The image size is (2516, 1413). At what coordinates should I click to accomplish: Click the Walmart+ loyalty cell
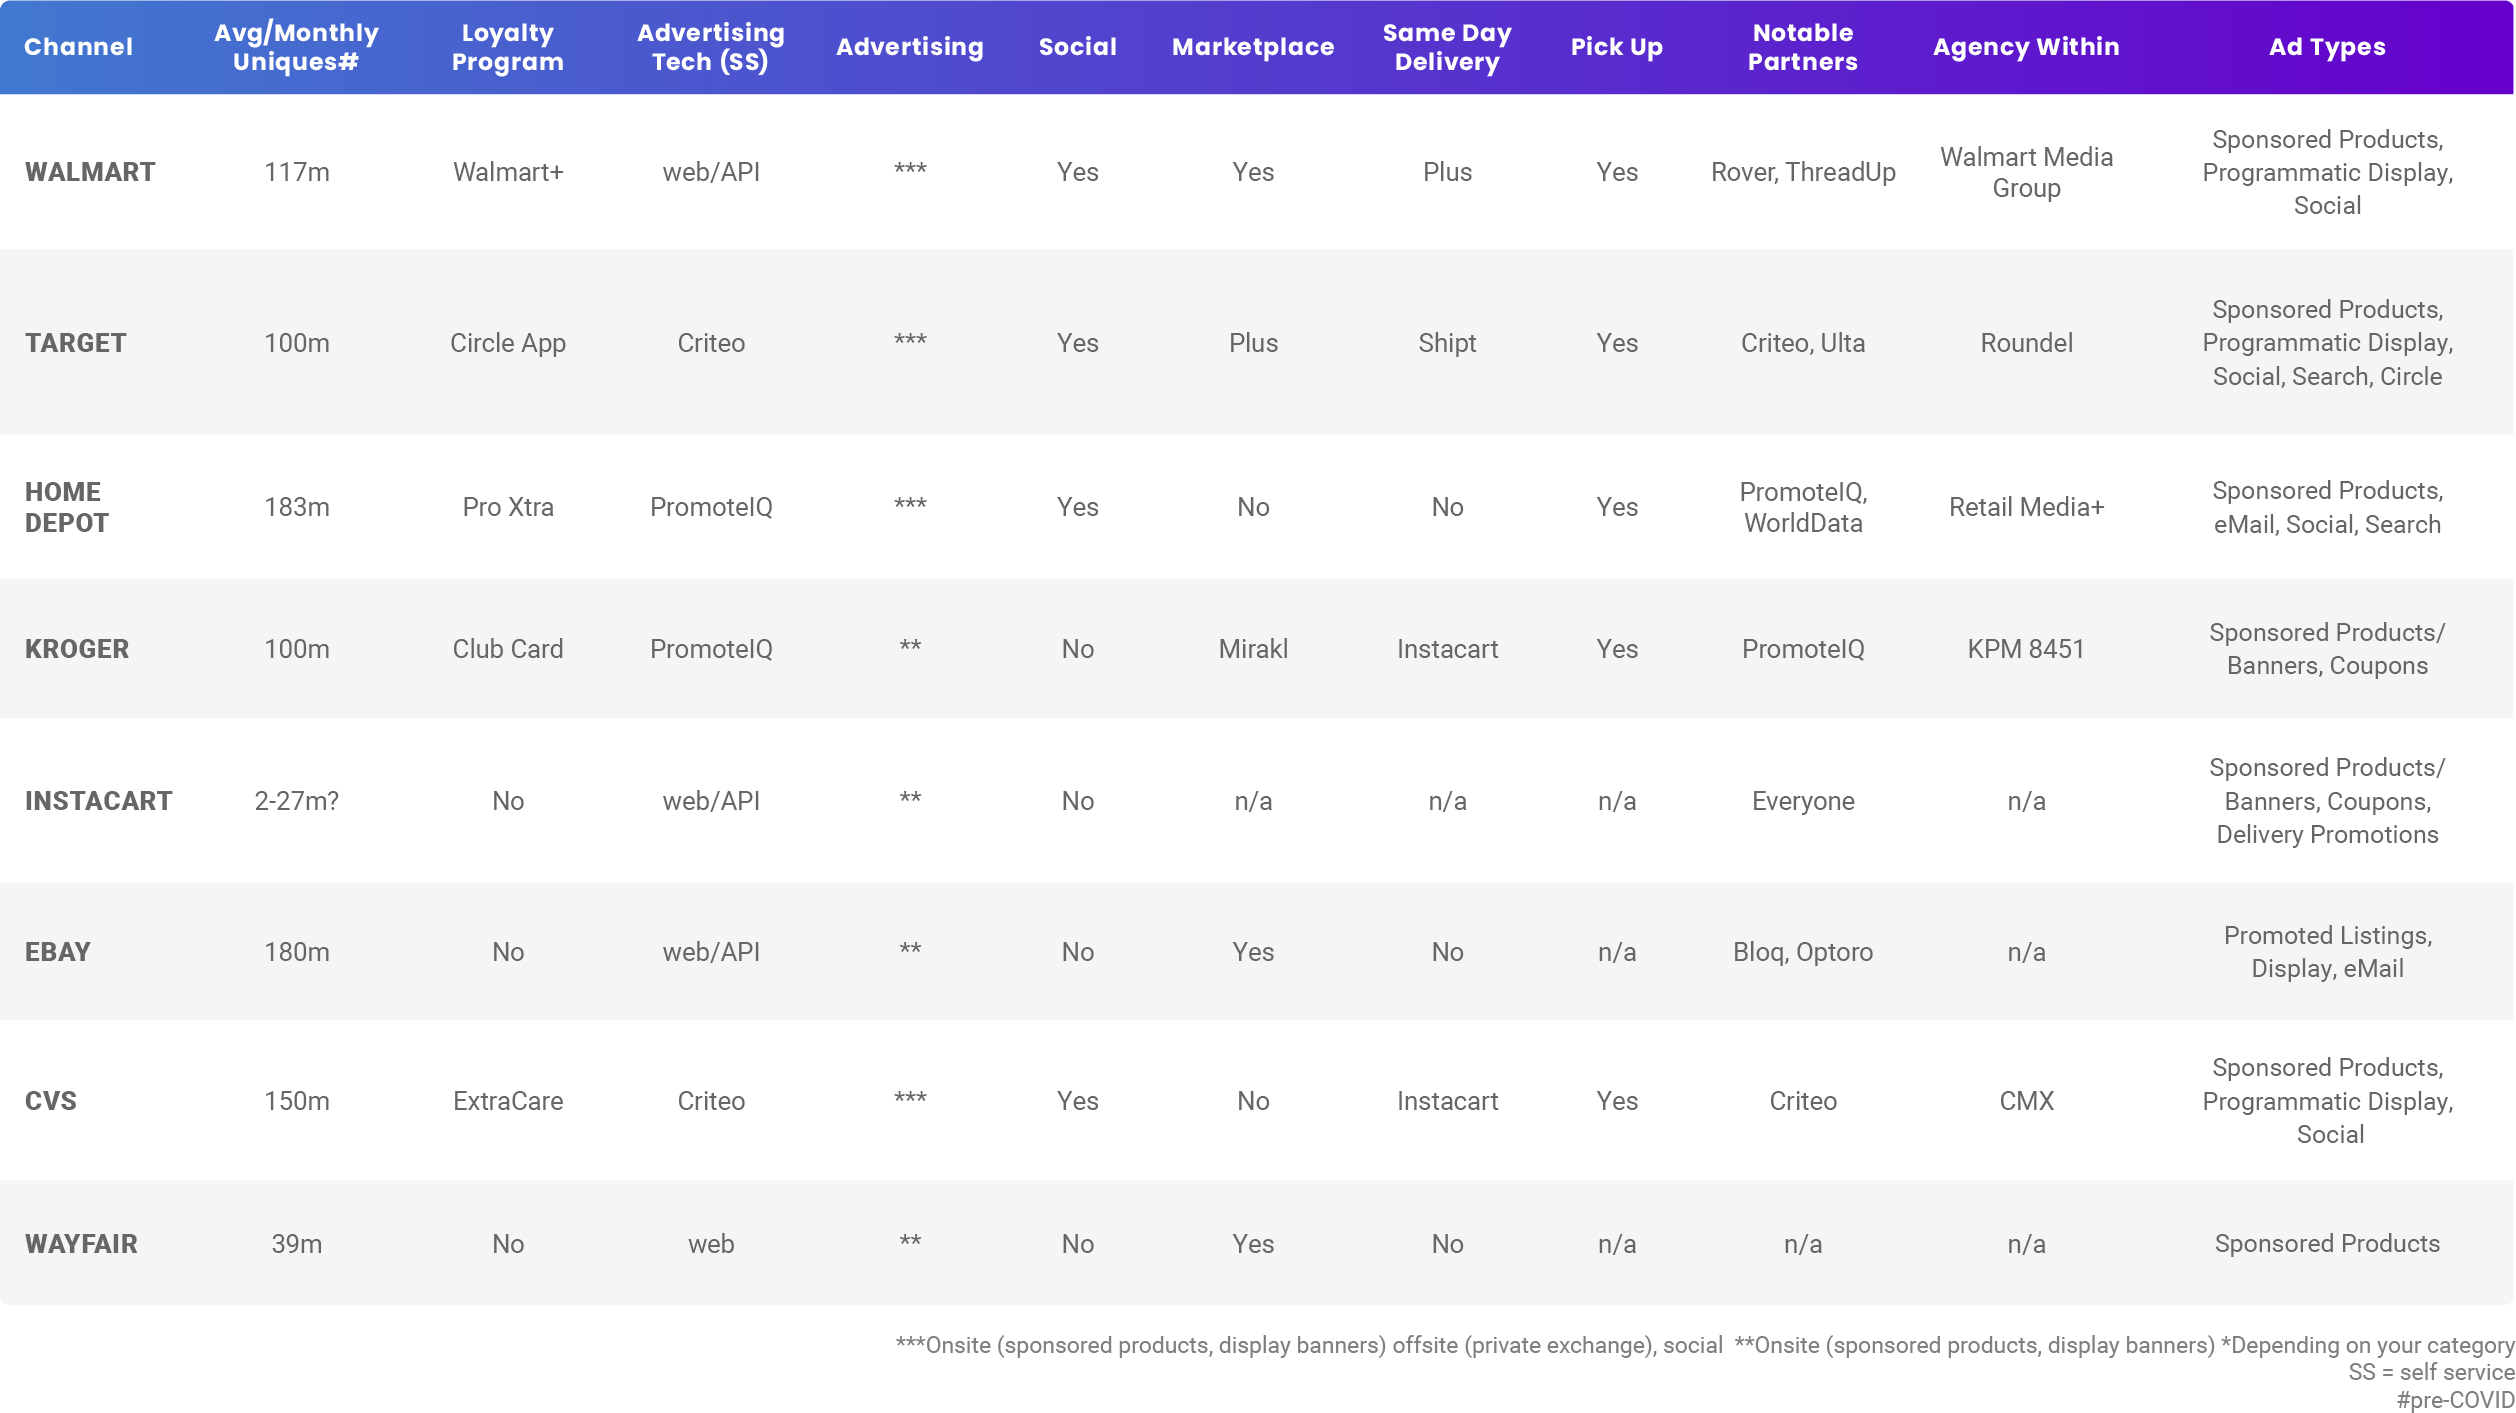[508, 172]
